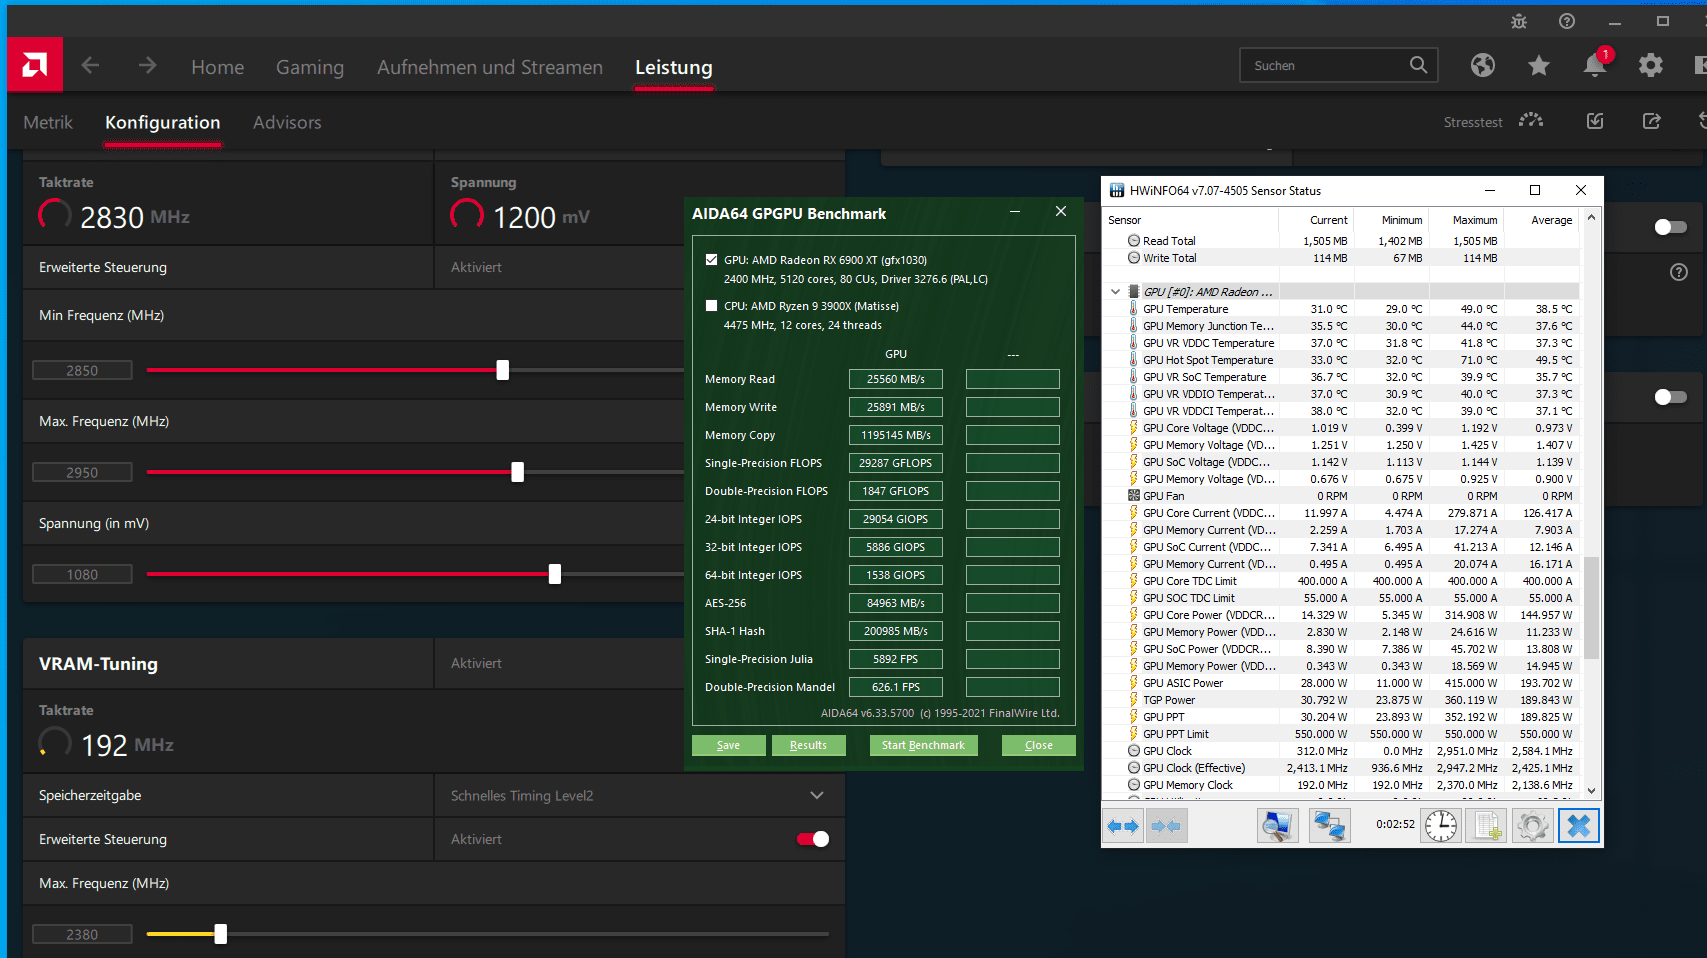Open HWiNFO sensor search monitor icon
The image size is (1707, 958).
pyautogui.click(x=1277, y=826)
